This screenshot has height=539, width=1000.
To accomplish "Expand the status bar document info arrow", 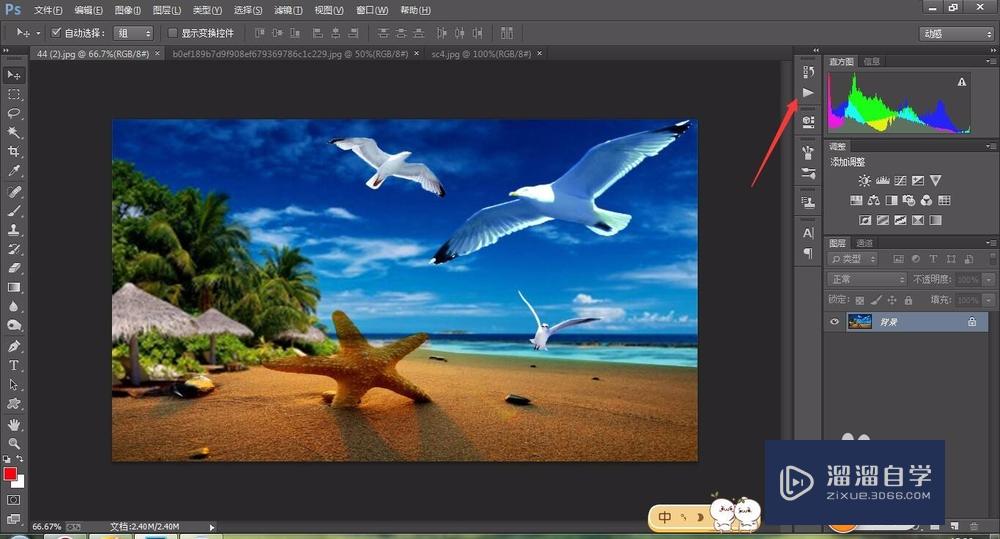I will pos(212,527).
